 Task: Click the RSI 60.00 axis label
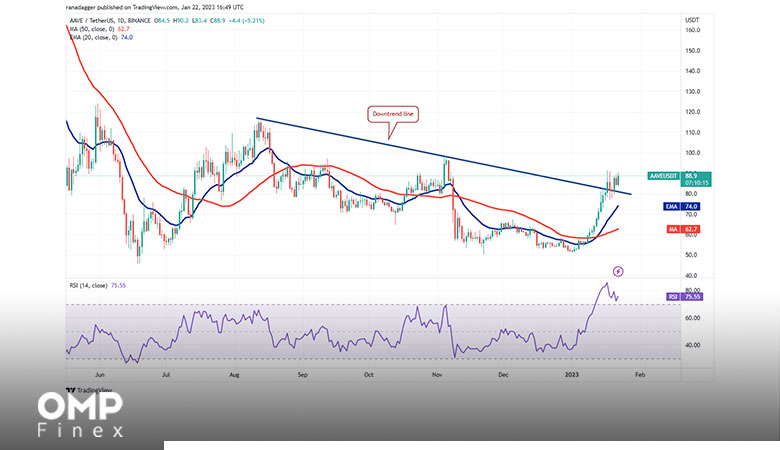coord(692,318)
